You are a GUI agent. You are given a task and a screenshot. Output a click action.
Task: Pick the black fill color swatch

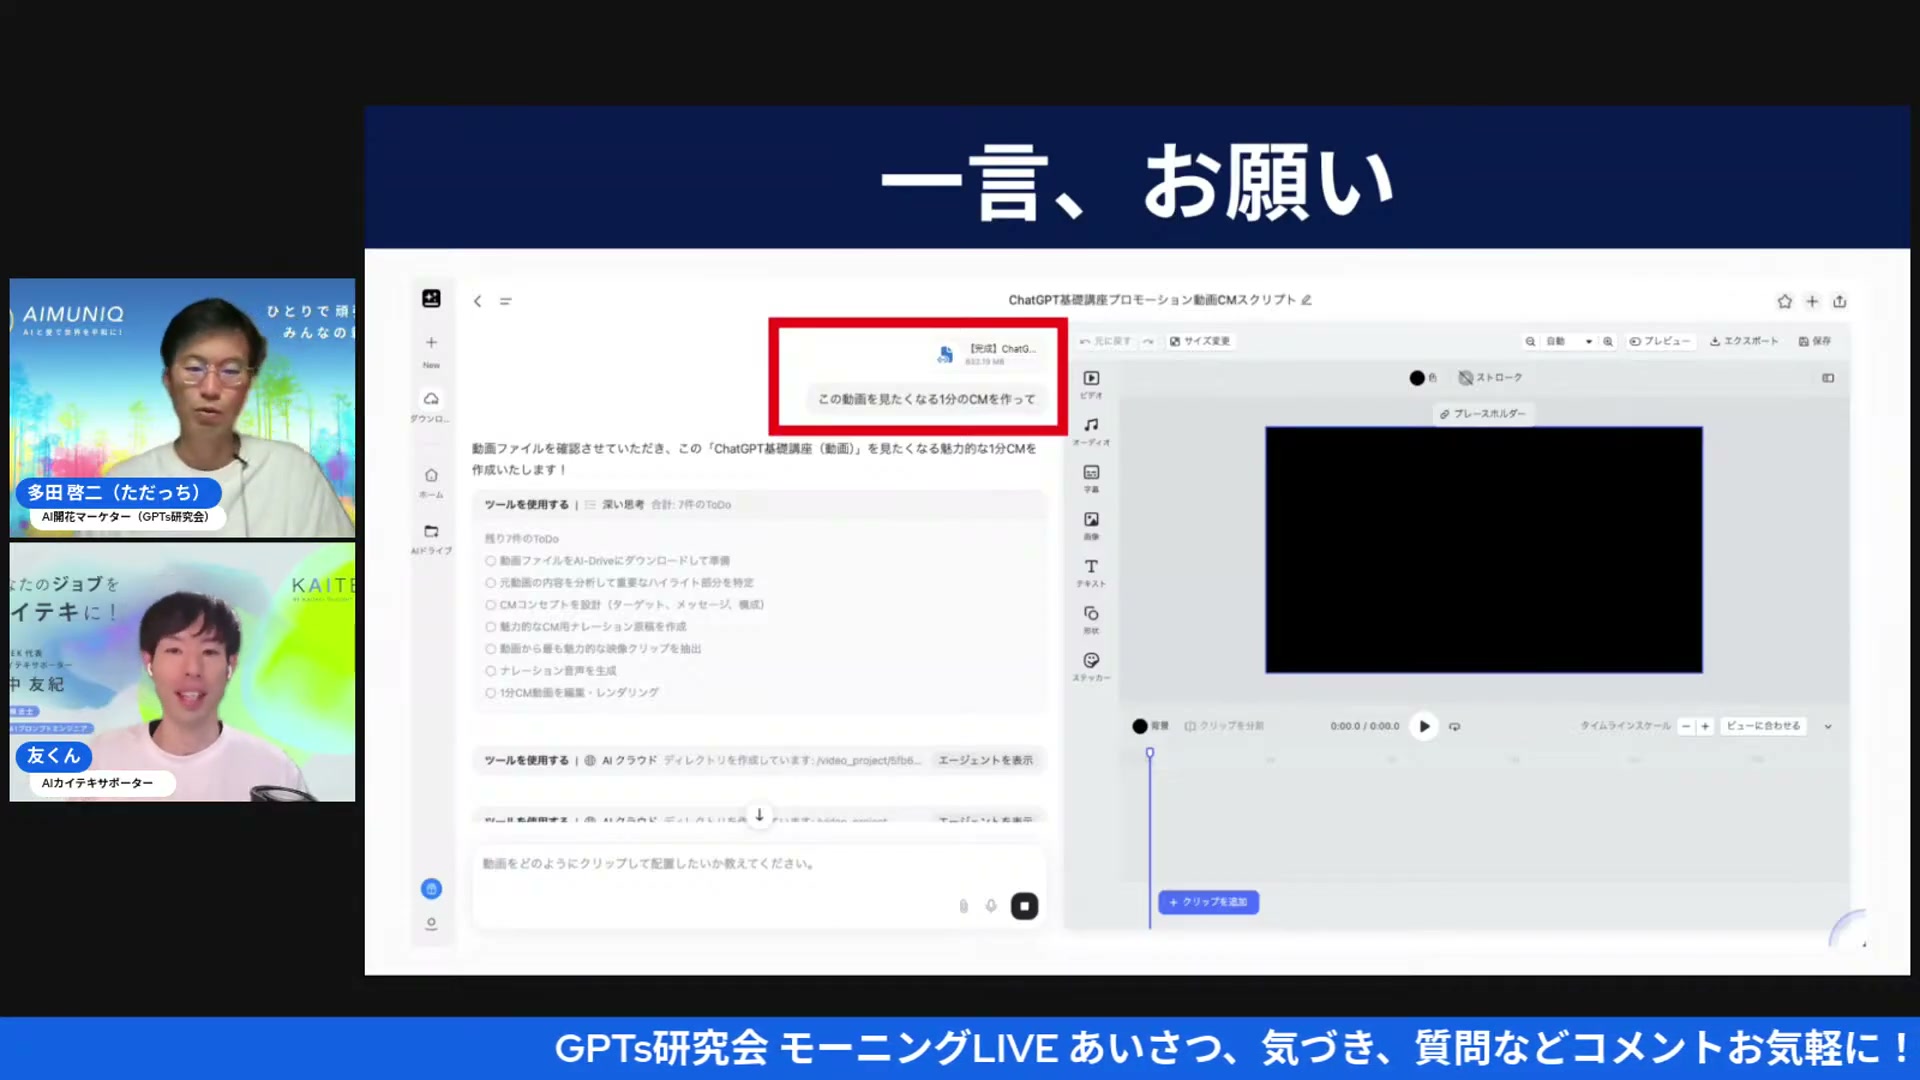tap(1417, 378)
